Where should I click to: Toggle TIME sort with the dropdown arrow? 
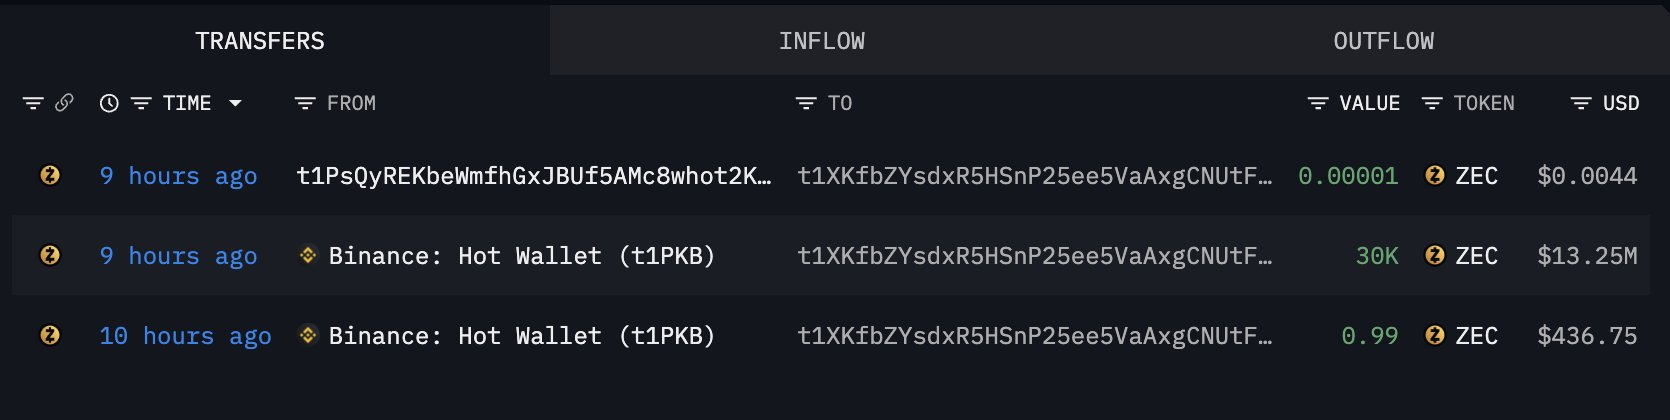pos(236,103)
